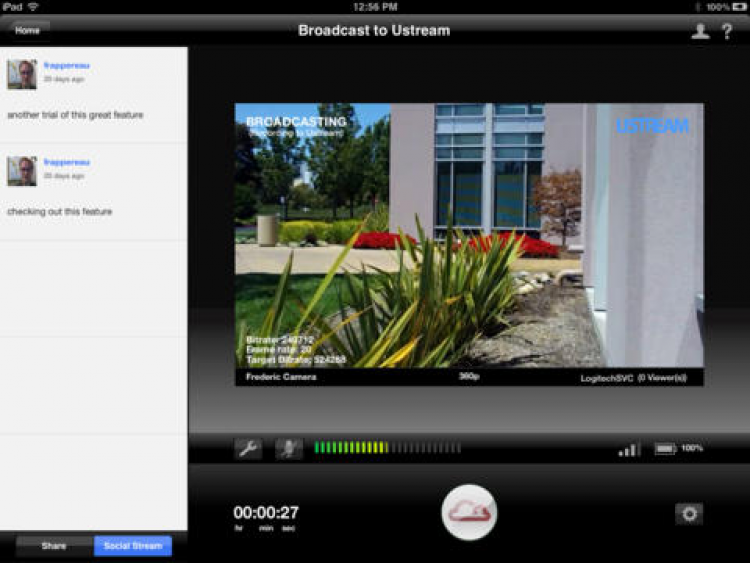Tap the 'Frederic Camera' label
The height and width of the screenshot is (563, 750).
click(x=281, y=377)
